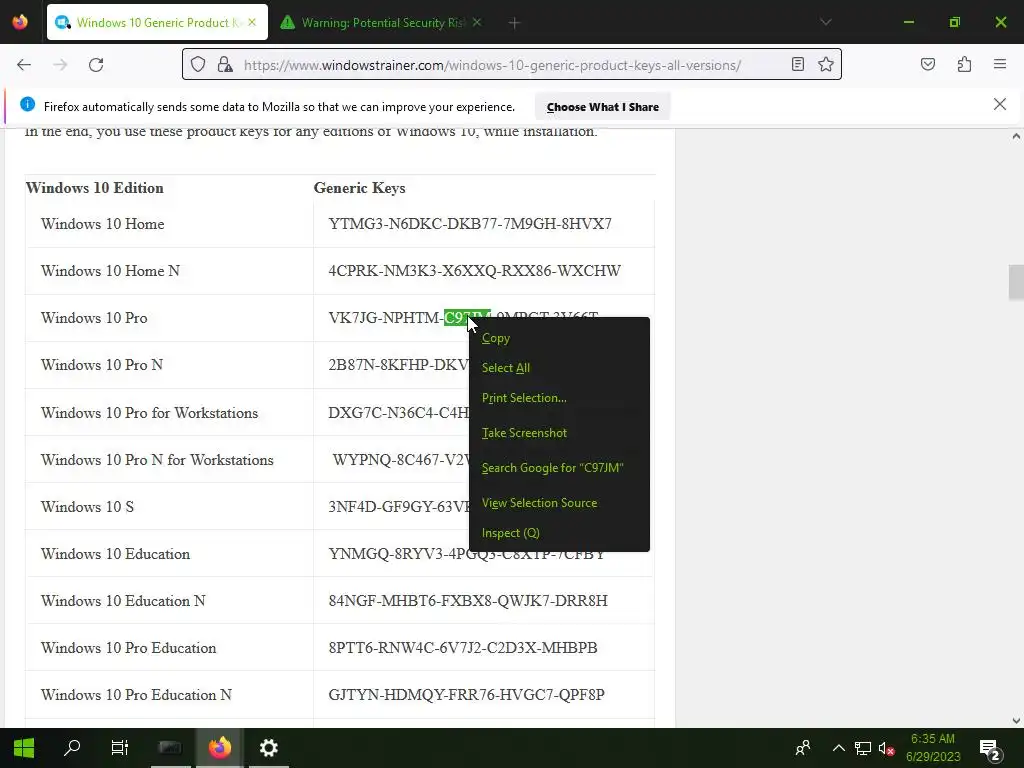Click Windows 10 Pro for Workstations label
Image resolution: width=1024 pixels, height=768 pixels.
(149, 413)
